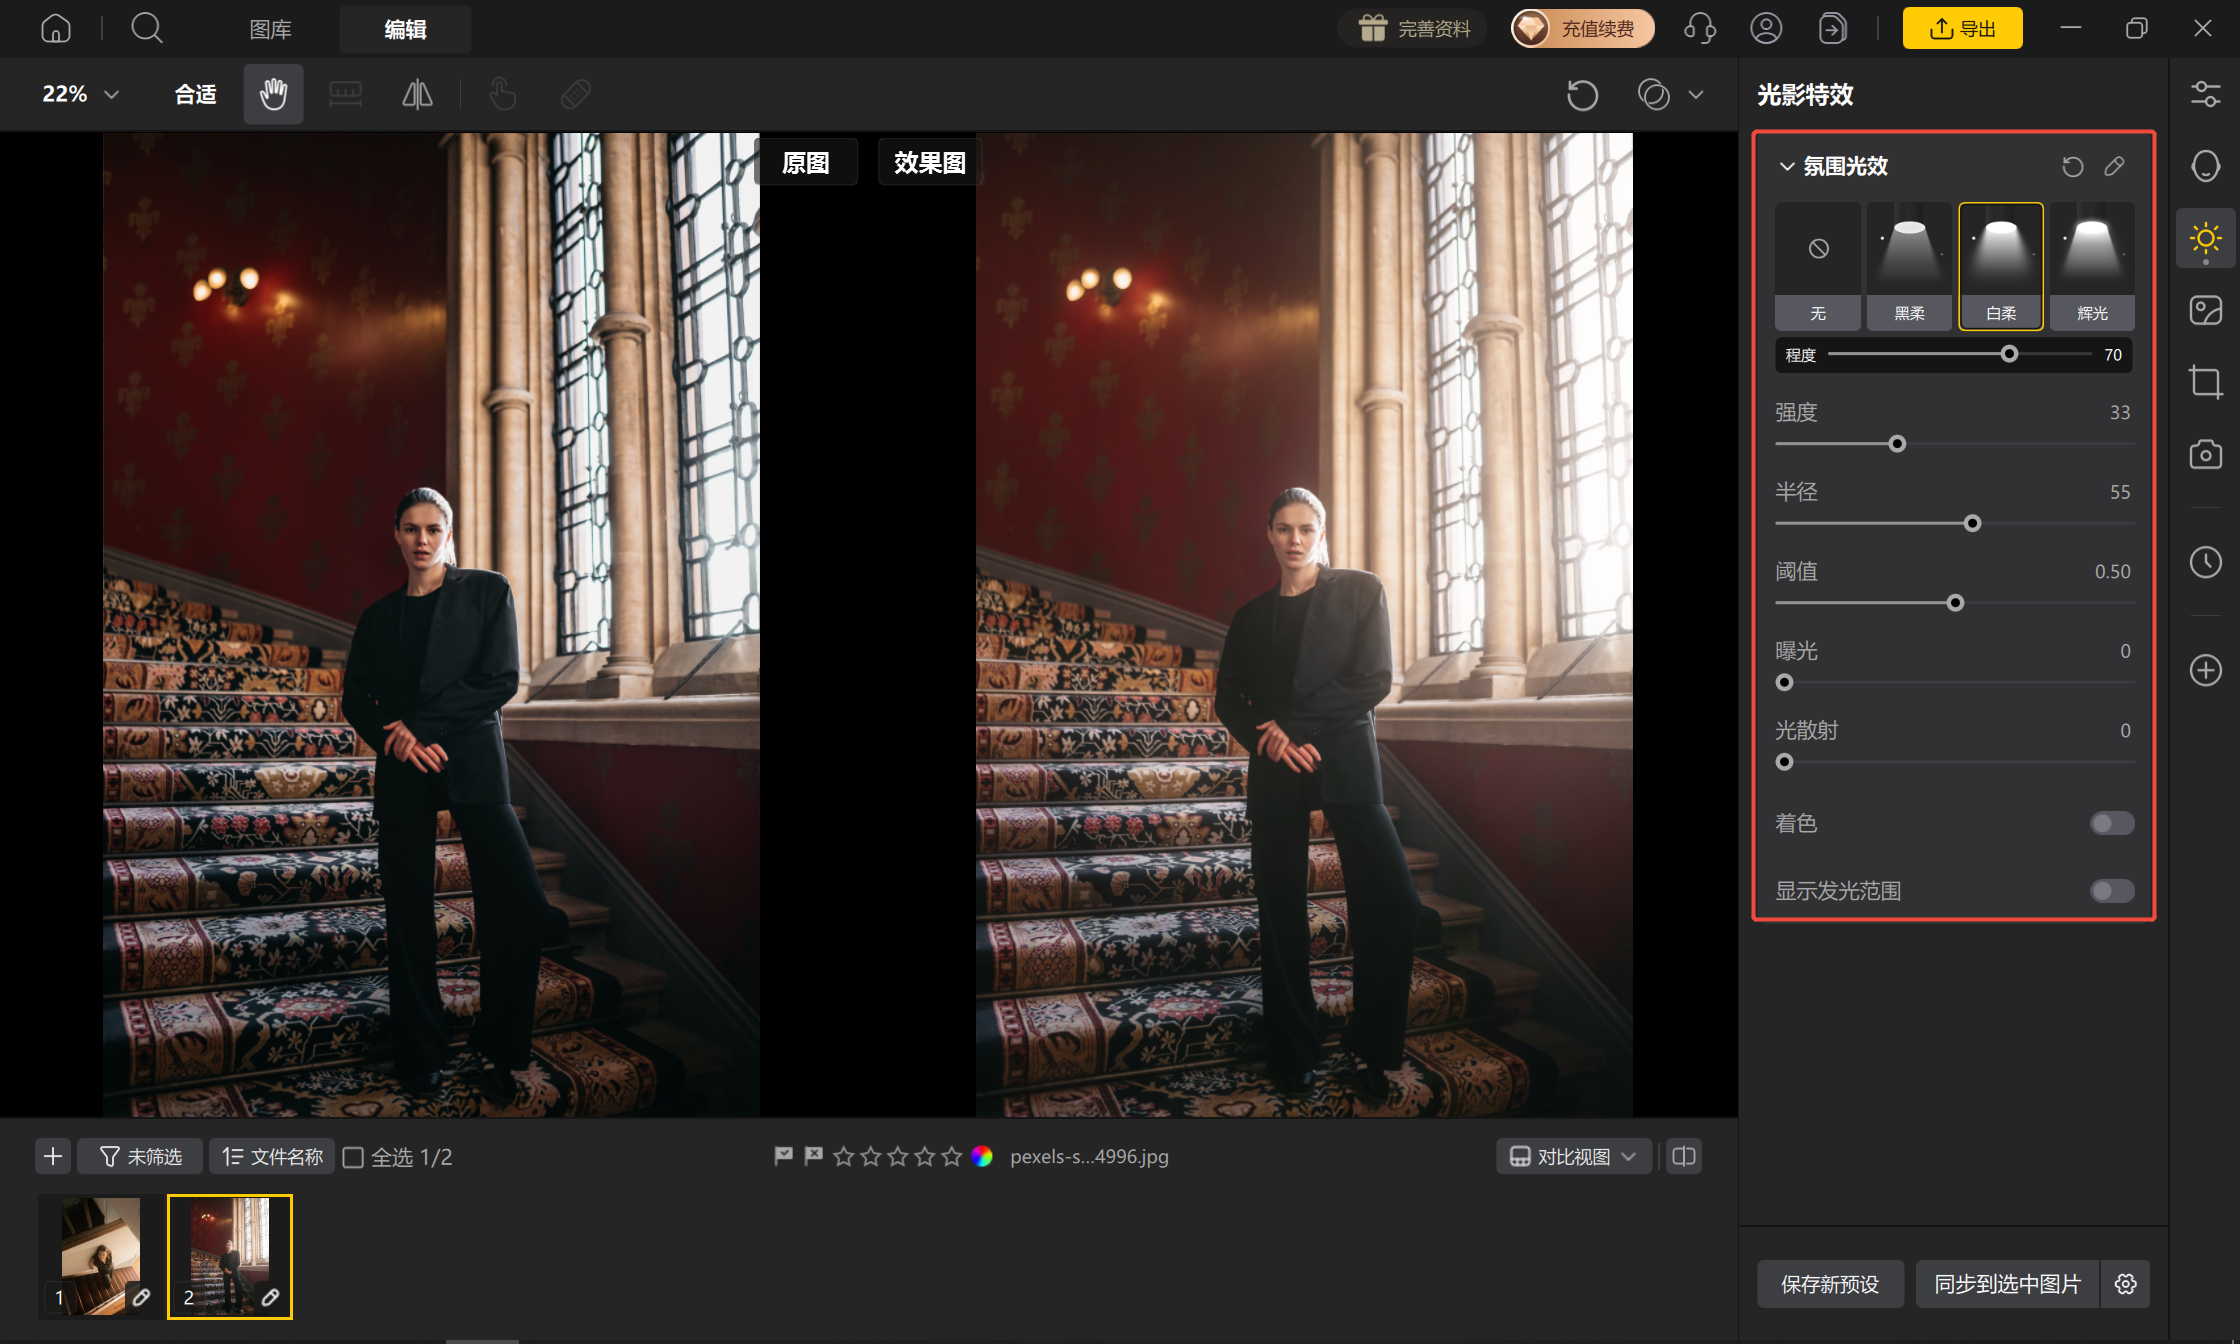Toggle the 着色 switch
Screen dimensions: 2240x1344
click(2112, 823)
